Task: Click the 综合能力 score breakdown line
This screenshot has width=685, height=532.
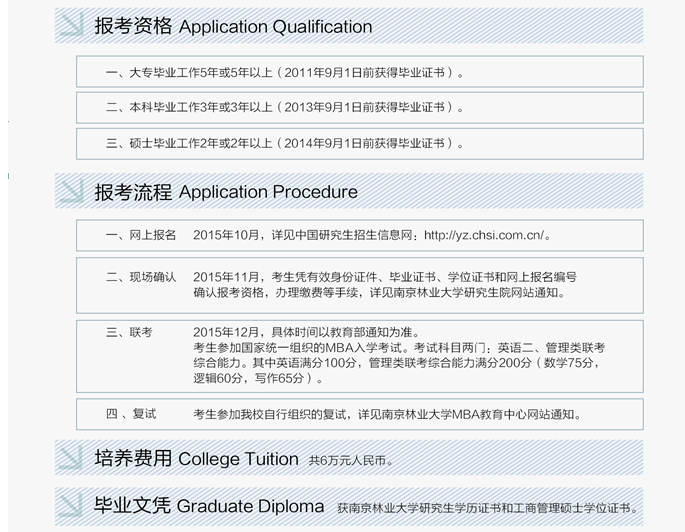Action: point(396,363)
